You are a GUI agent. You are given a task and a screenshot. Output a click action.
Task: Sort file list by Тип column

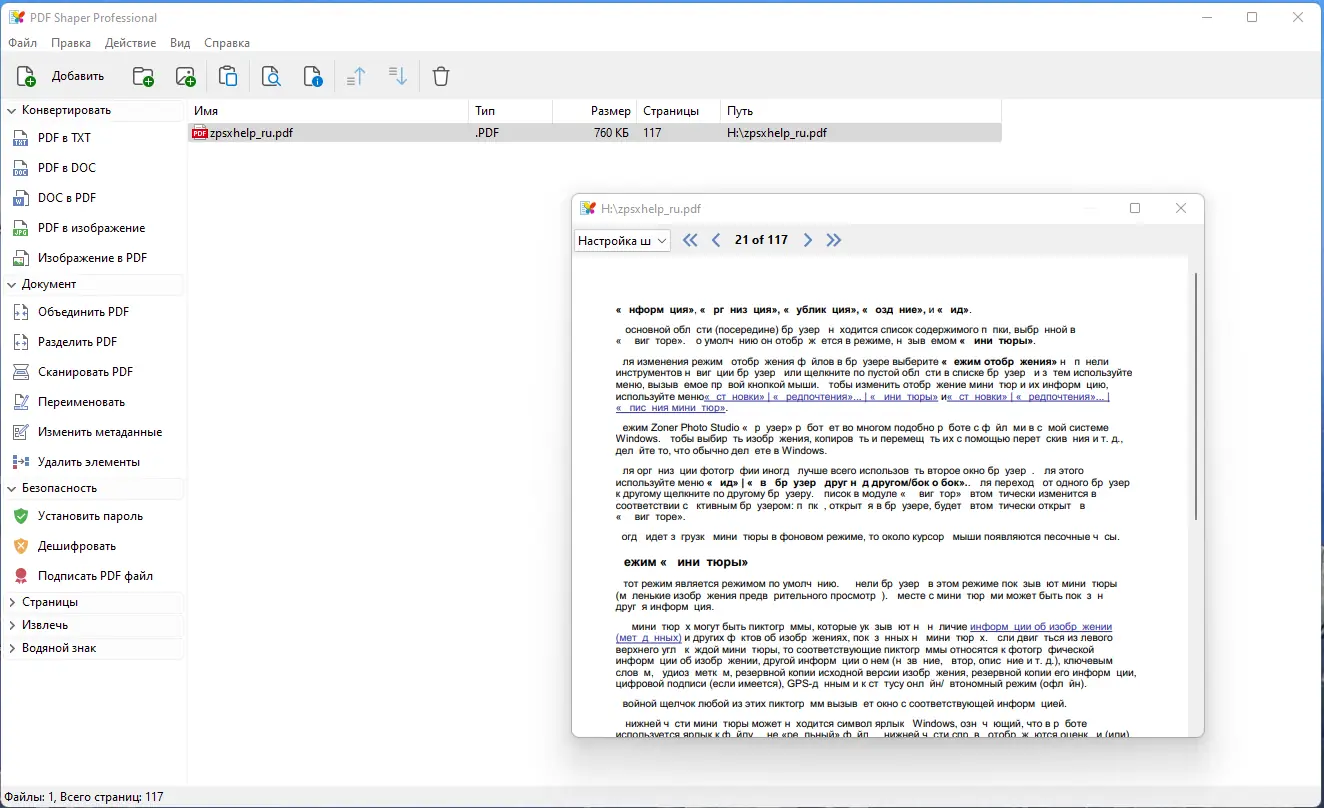pyautogui.click(x=510, y=111)
